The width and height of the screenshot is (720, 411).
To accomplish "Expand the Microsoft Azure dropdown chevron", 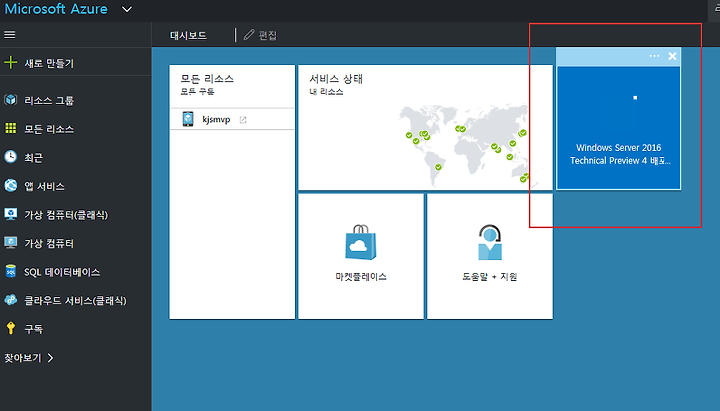I will pyautogui.click(x=127, y=9).
